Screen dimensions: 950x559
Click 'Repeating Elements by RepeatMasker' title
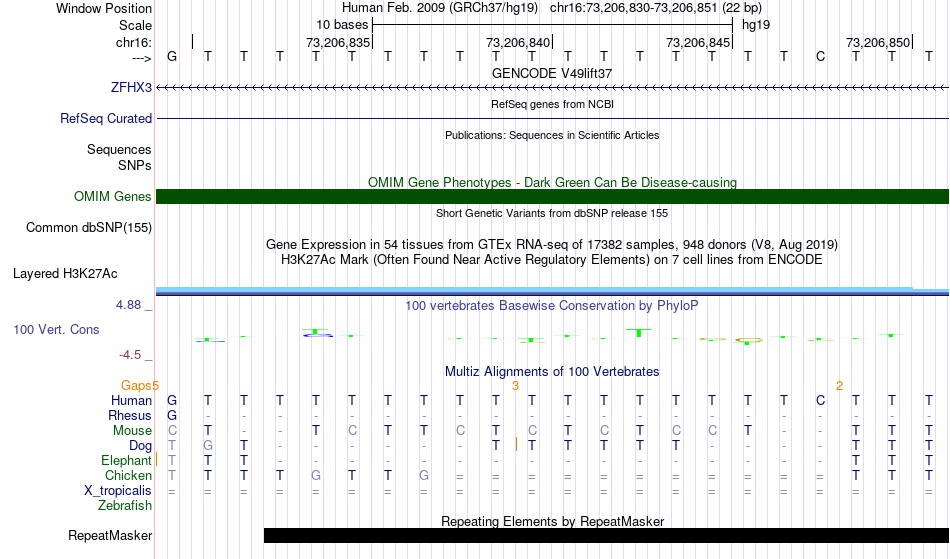pyautogui.click(x=552, y=521)
